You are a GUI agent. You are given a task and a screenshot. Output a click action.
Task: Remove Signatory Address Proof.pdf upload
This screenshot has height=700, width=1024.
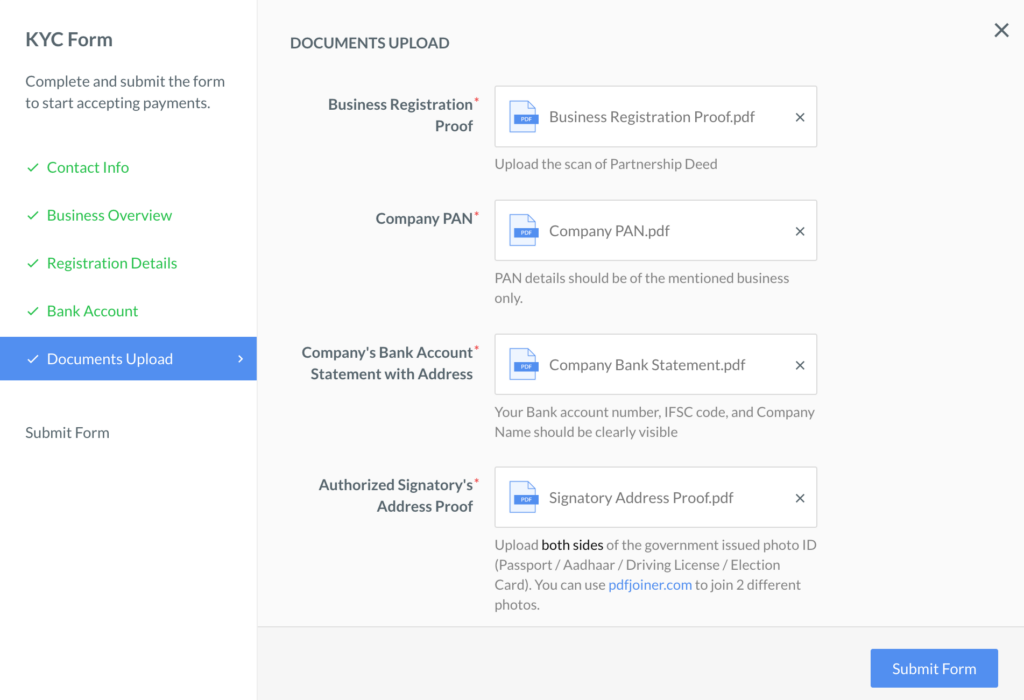799,498
